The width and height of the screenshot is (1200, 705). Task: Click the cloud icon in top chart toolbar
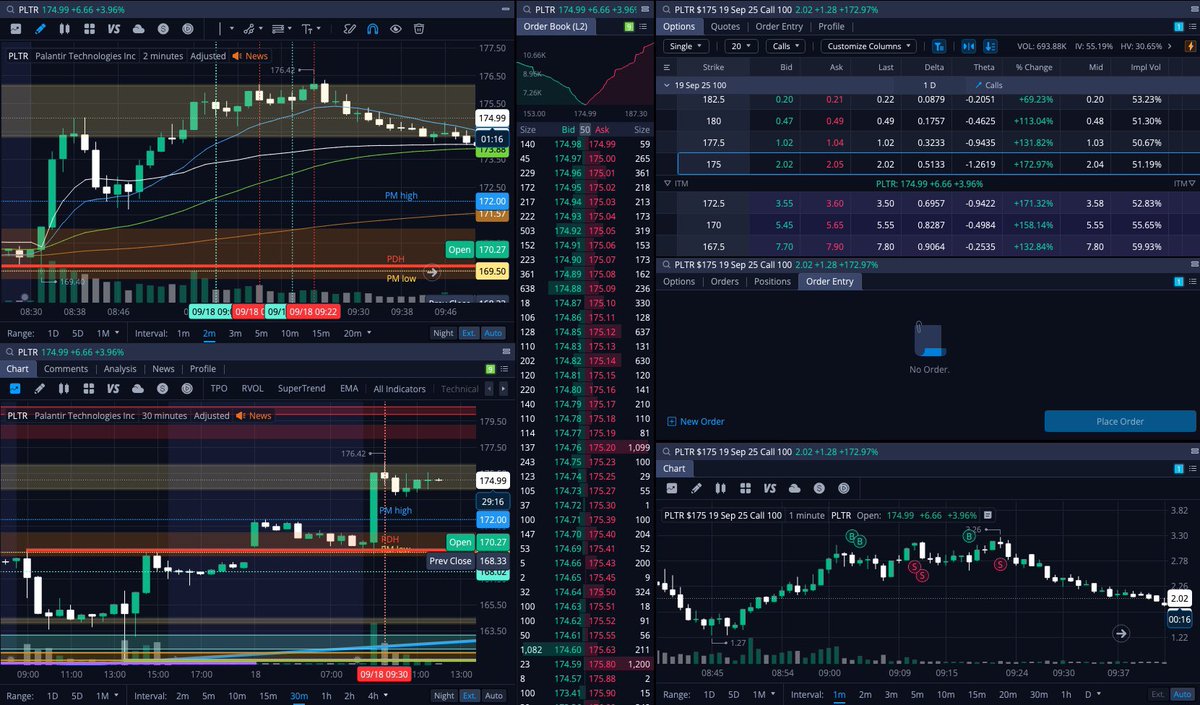[138, 28]
